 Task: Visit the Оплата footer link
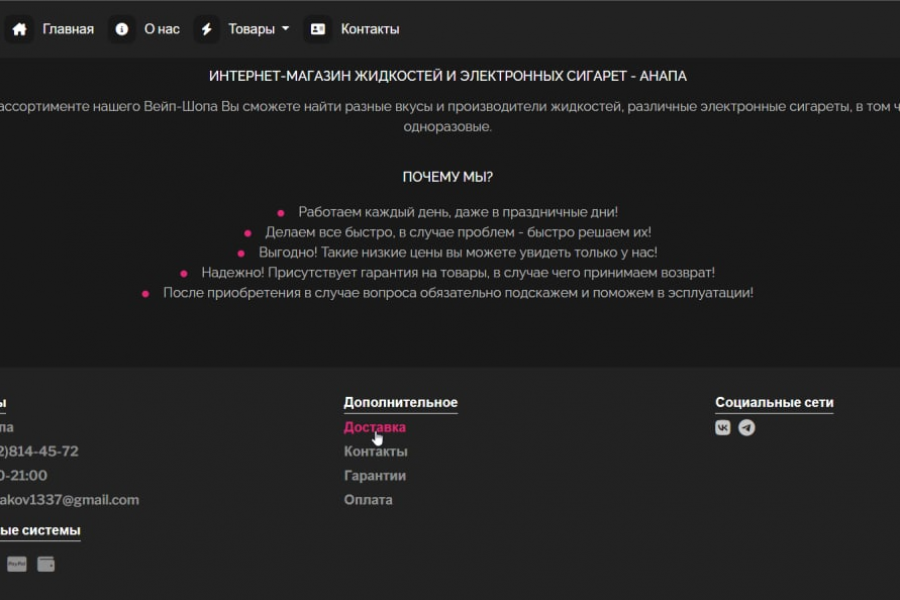pos(368,499)
